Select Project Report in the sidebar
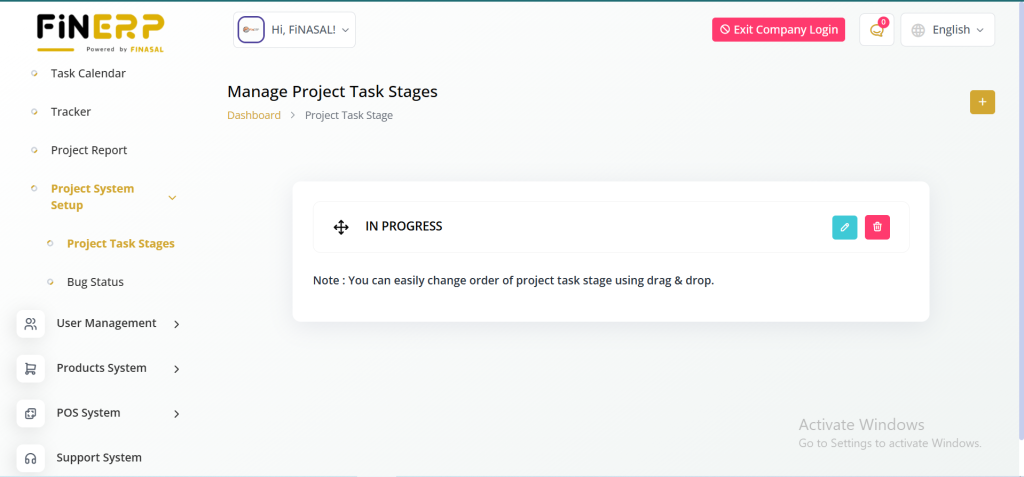This screenshot has height=477, width=1024. [89, 150]
